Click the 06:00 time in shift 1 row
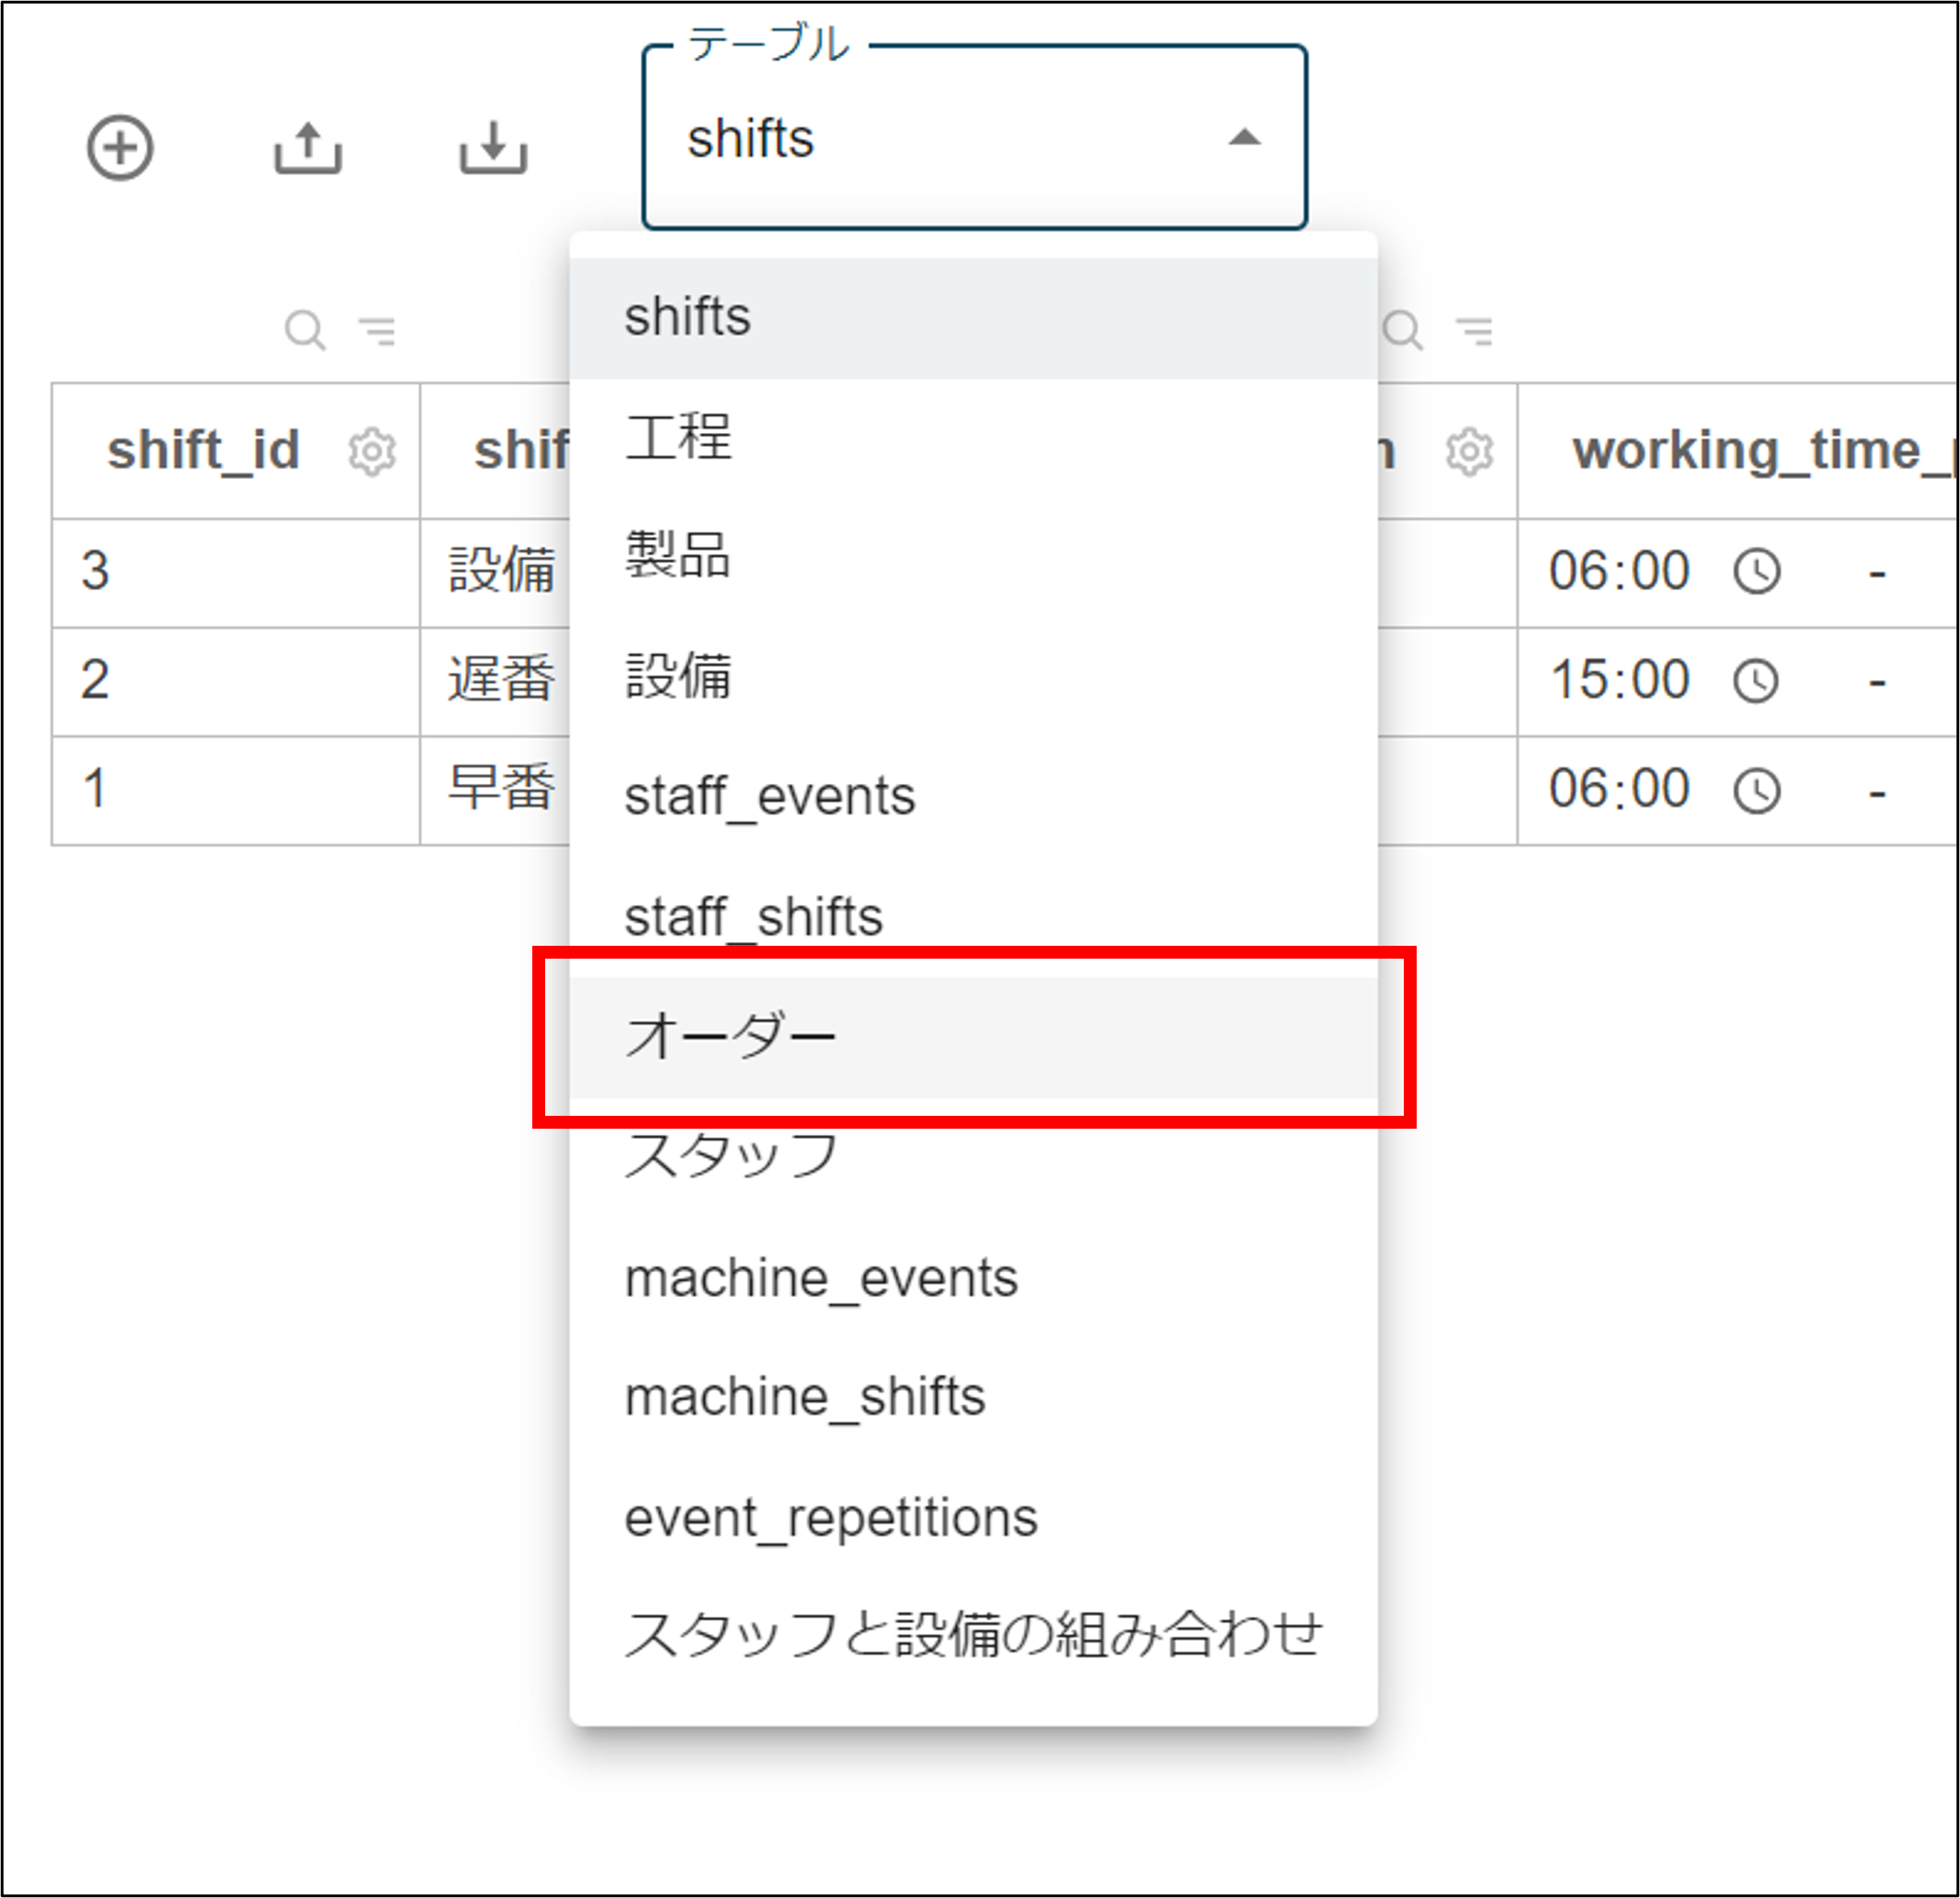Viewport: 1960px width, 1898px height. click(1619, 789)
